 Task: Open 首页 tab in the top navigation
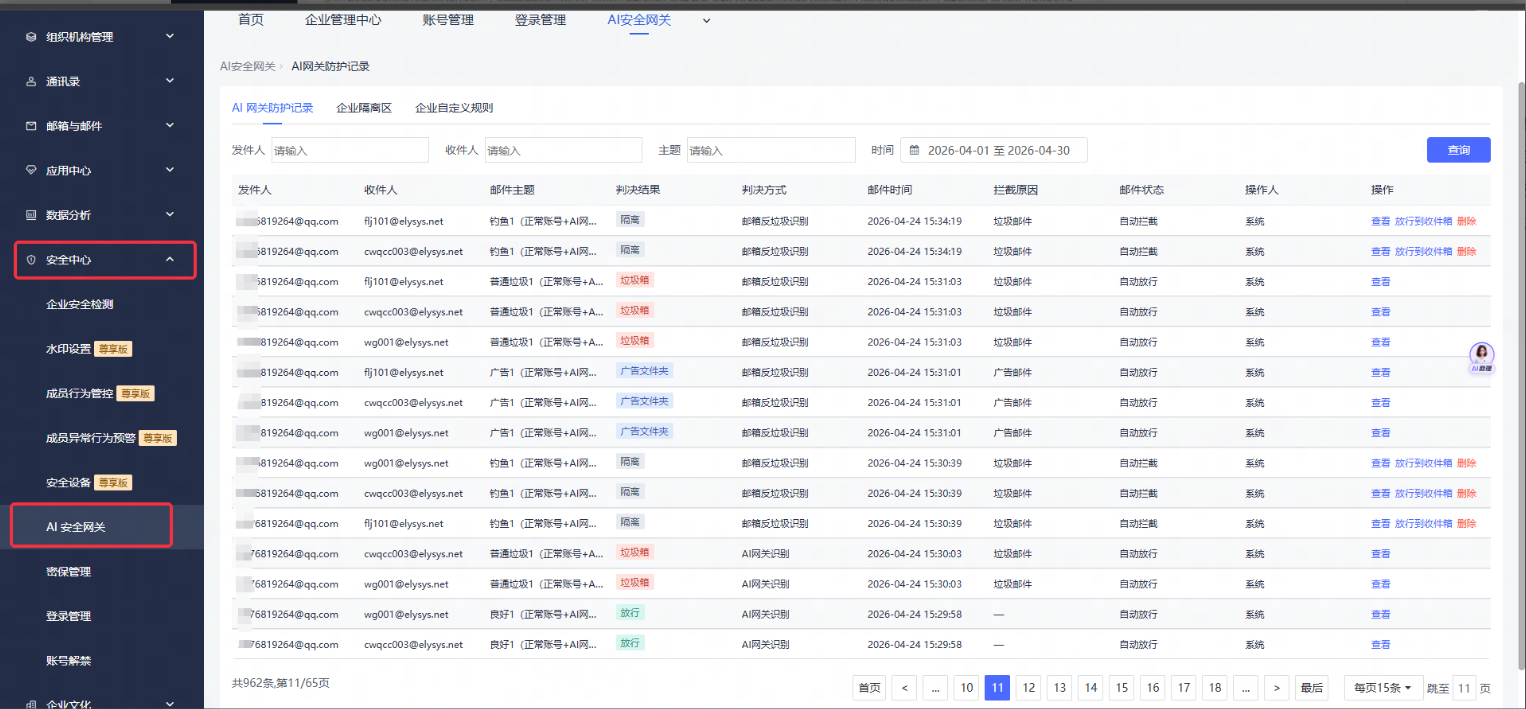pos(251,20)
